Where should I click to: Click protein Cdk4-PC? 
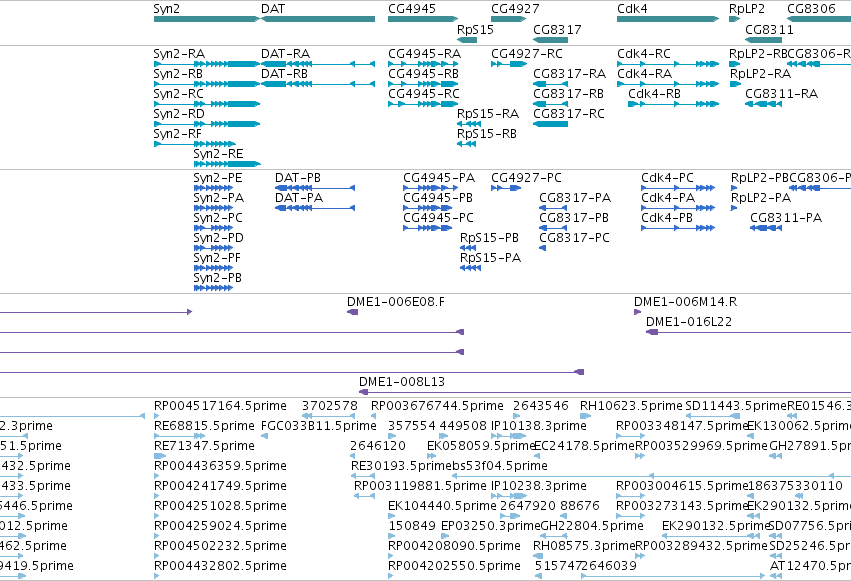[x=678, y=188]
